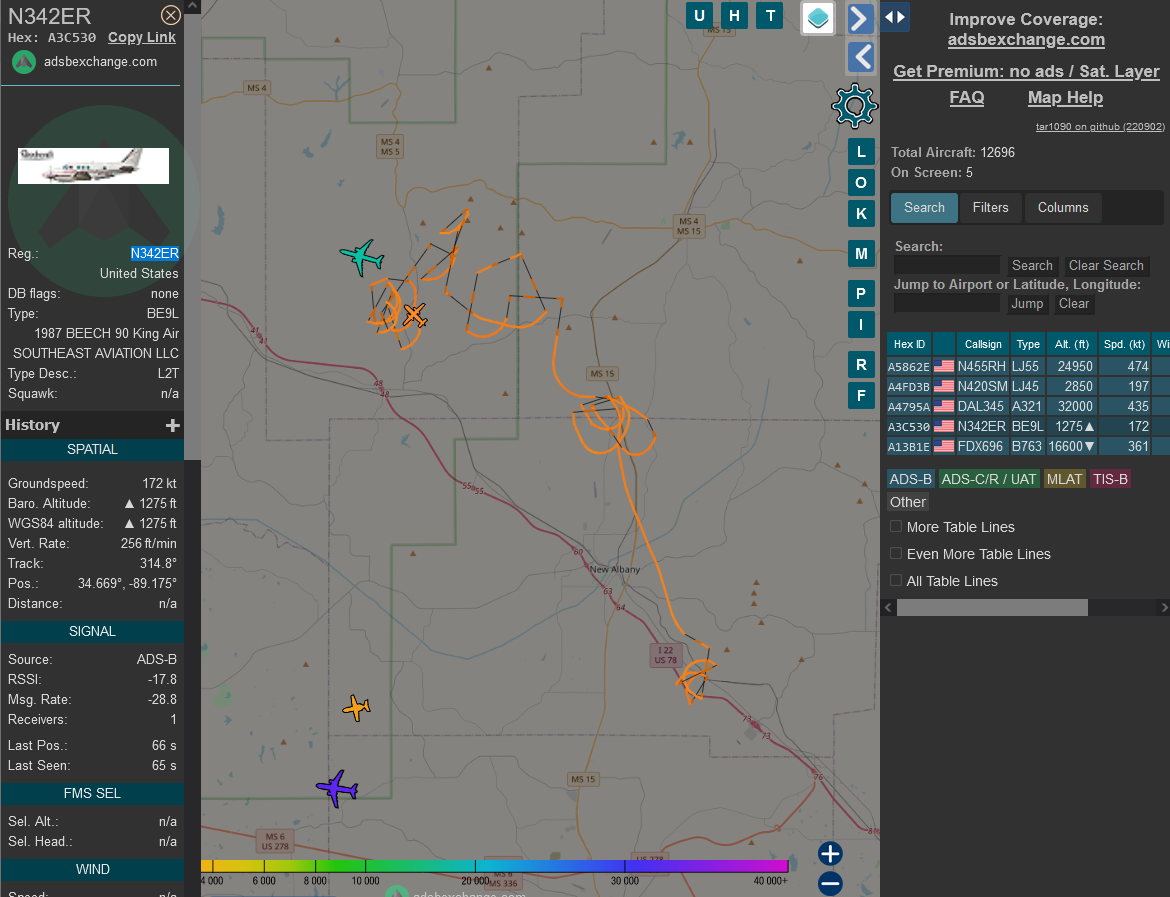Enable More Table Lines checkbox

click(896, 527)
